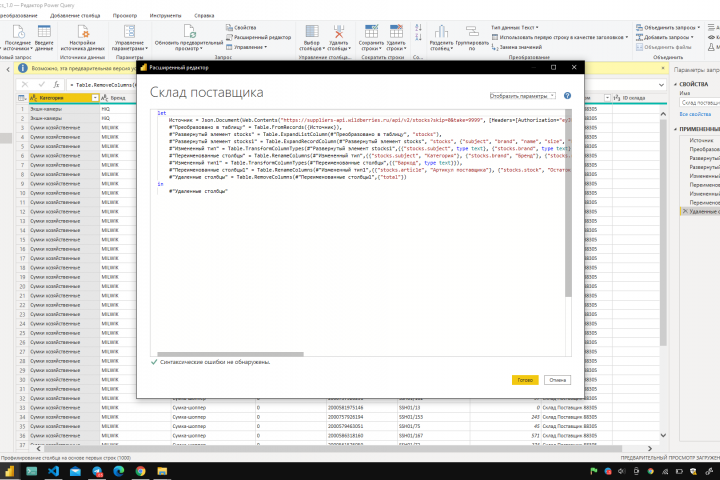Expand the queries pane with left chevron

click(x=8, y=69)
